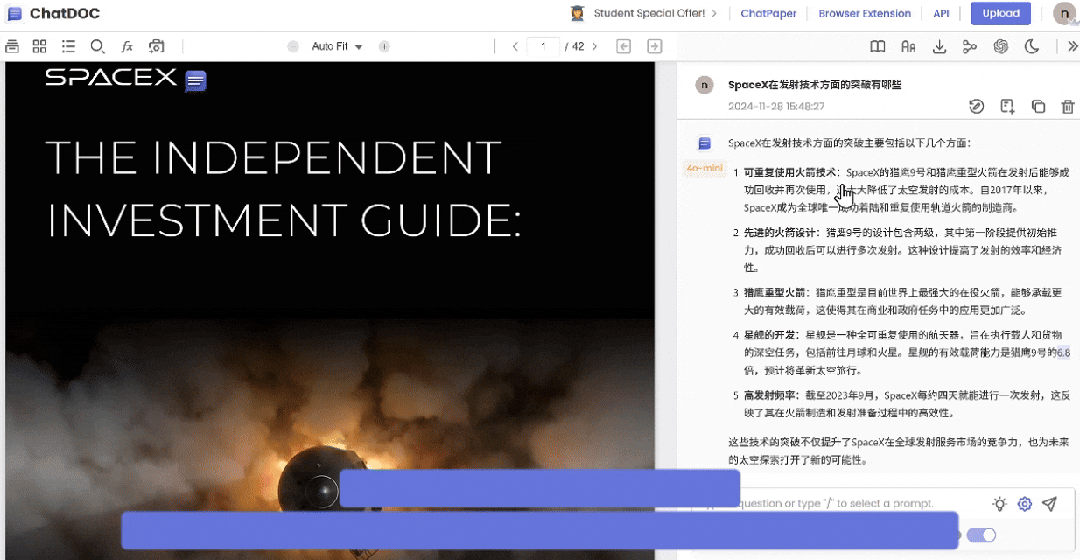Screen dimensions: 1080x560
Task: Open the Auto Fit zoom dropdown
Action: (336, 46)
